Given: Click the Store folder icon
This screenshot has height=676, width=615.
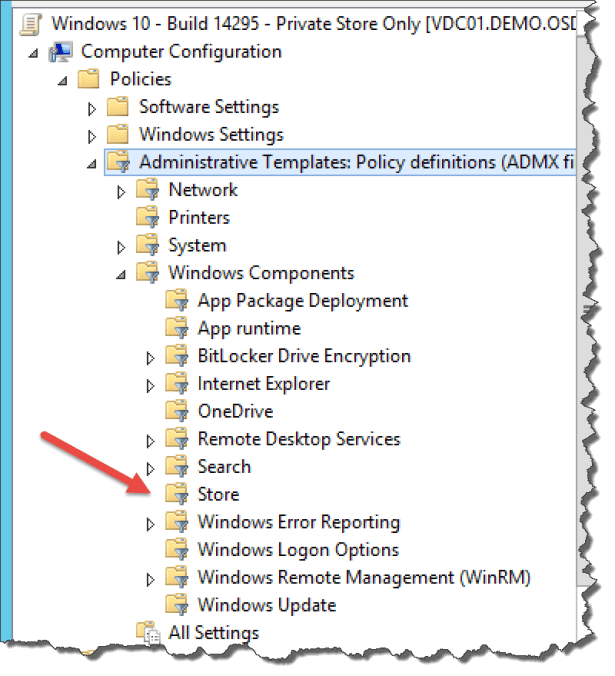Looking at the screenshot, I should [177, 494].
